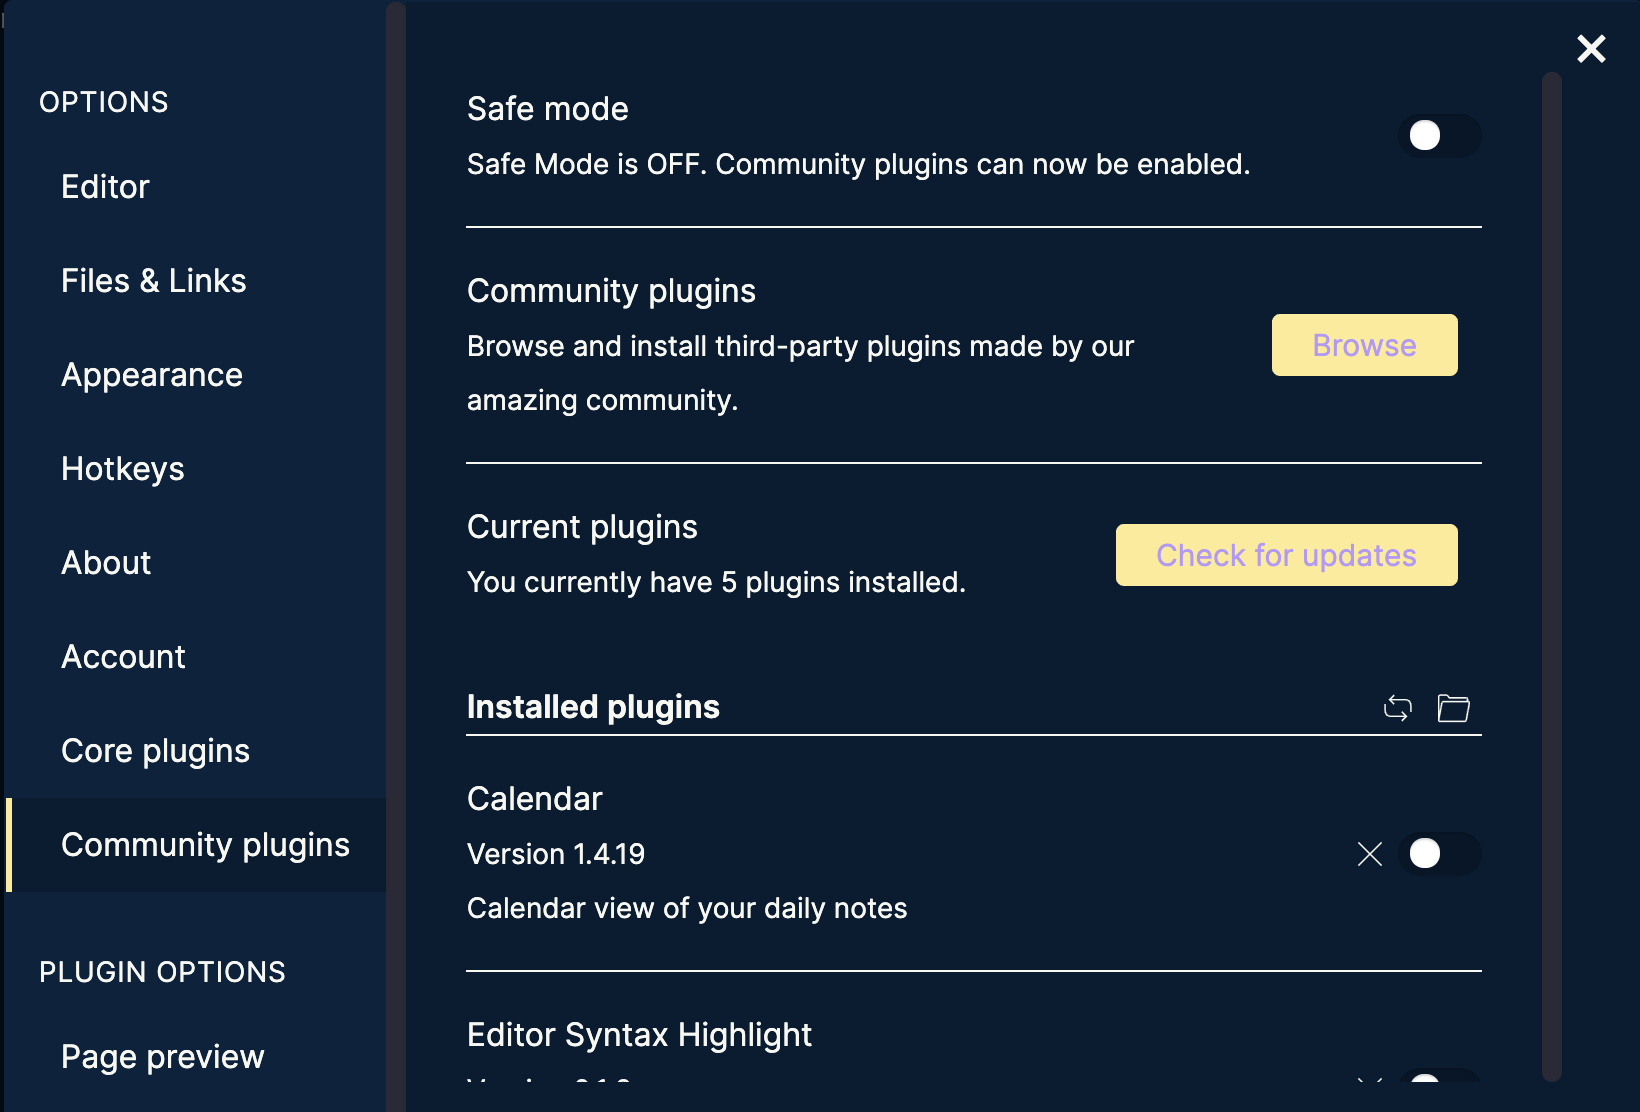
Task: Browse community plugins
Action: tap(1363, 345)
